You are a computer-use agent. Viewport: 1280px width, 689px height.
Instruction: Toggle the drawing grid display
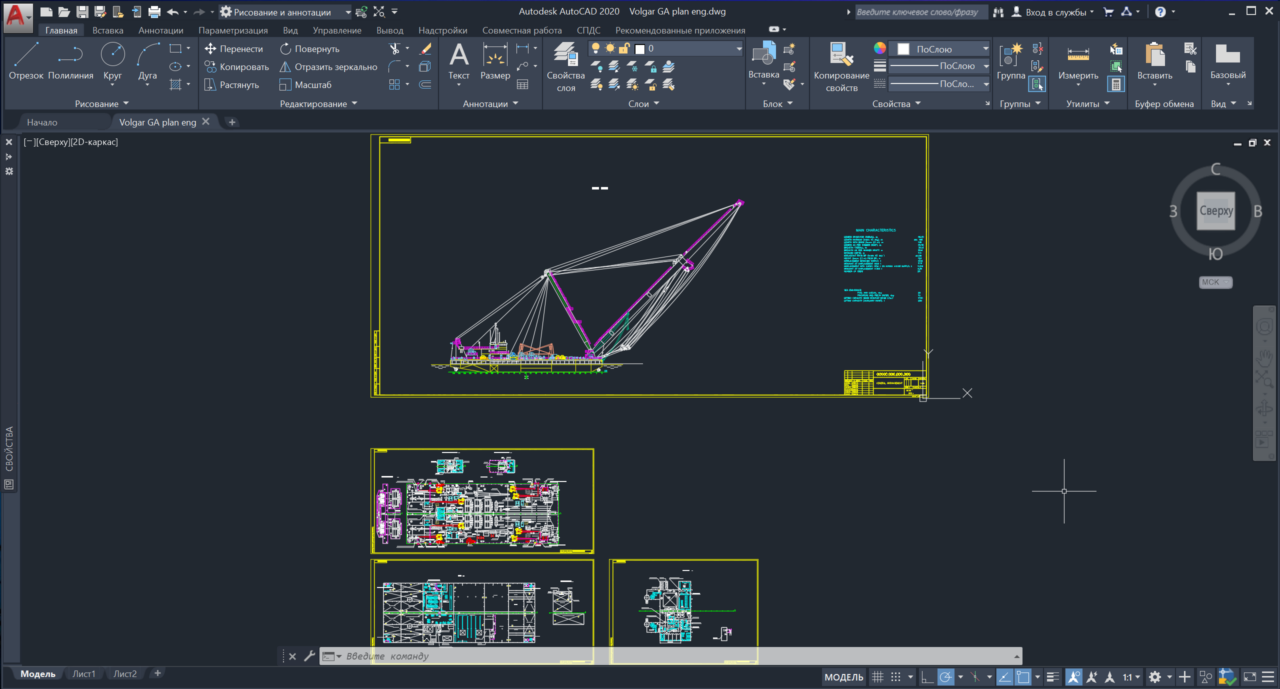click(878, 677)
